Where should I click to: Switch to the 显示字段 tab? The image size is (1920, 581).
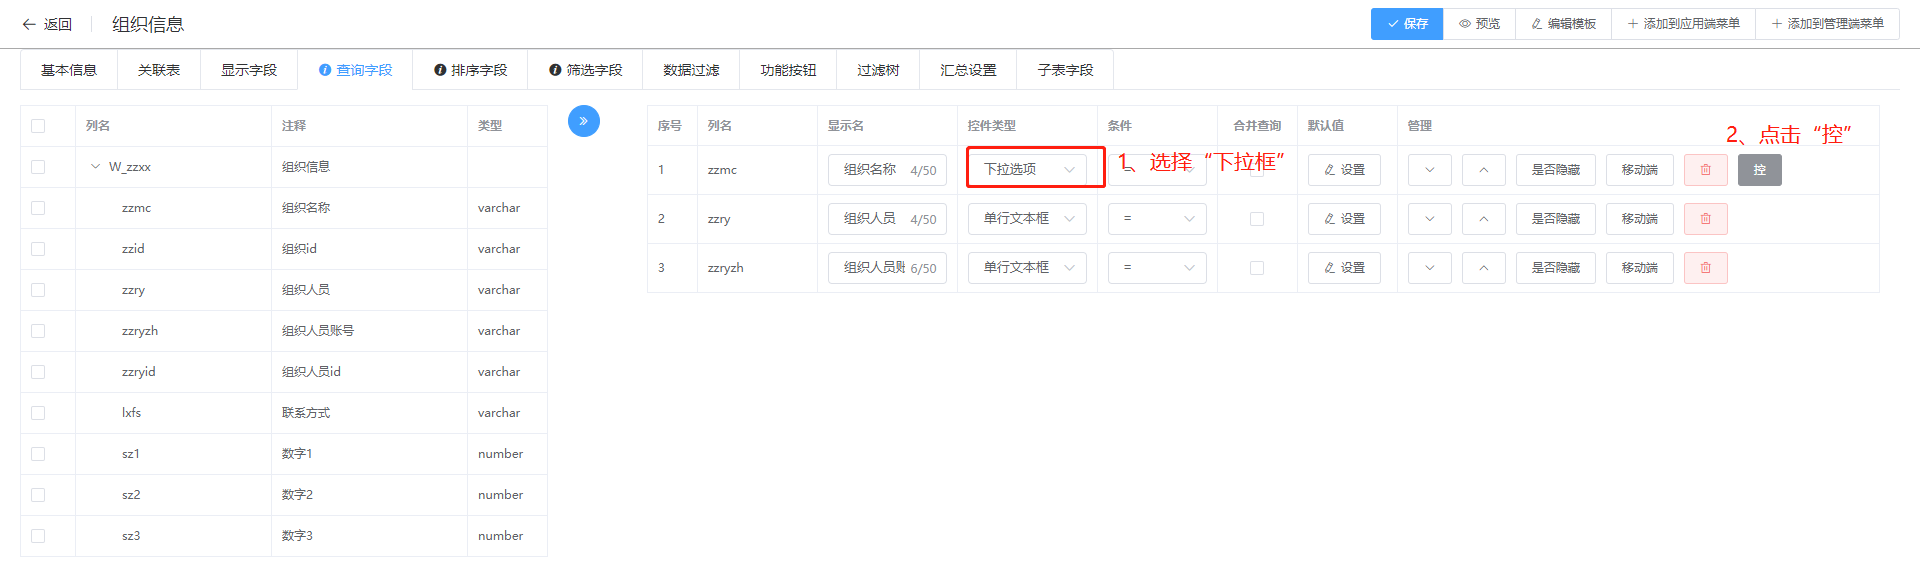249,70
